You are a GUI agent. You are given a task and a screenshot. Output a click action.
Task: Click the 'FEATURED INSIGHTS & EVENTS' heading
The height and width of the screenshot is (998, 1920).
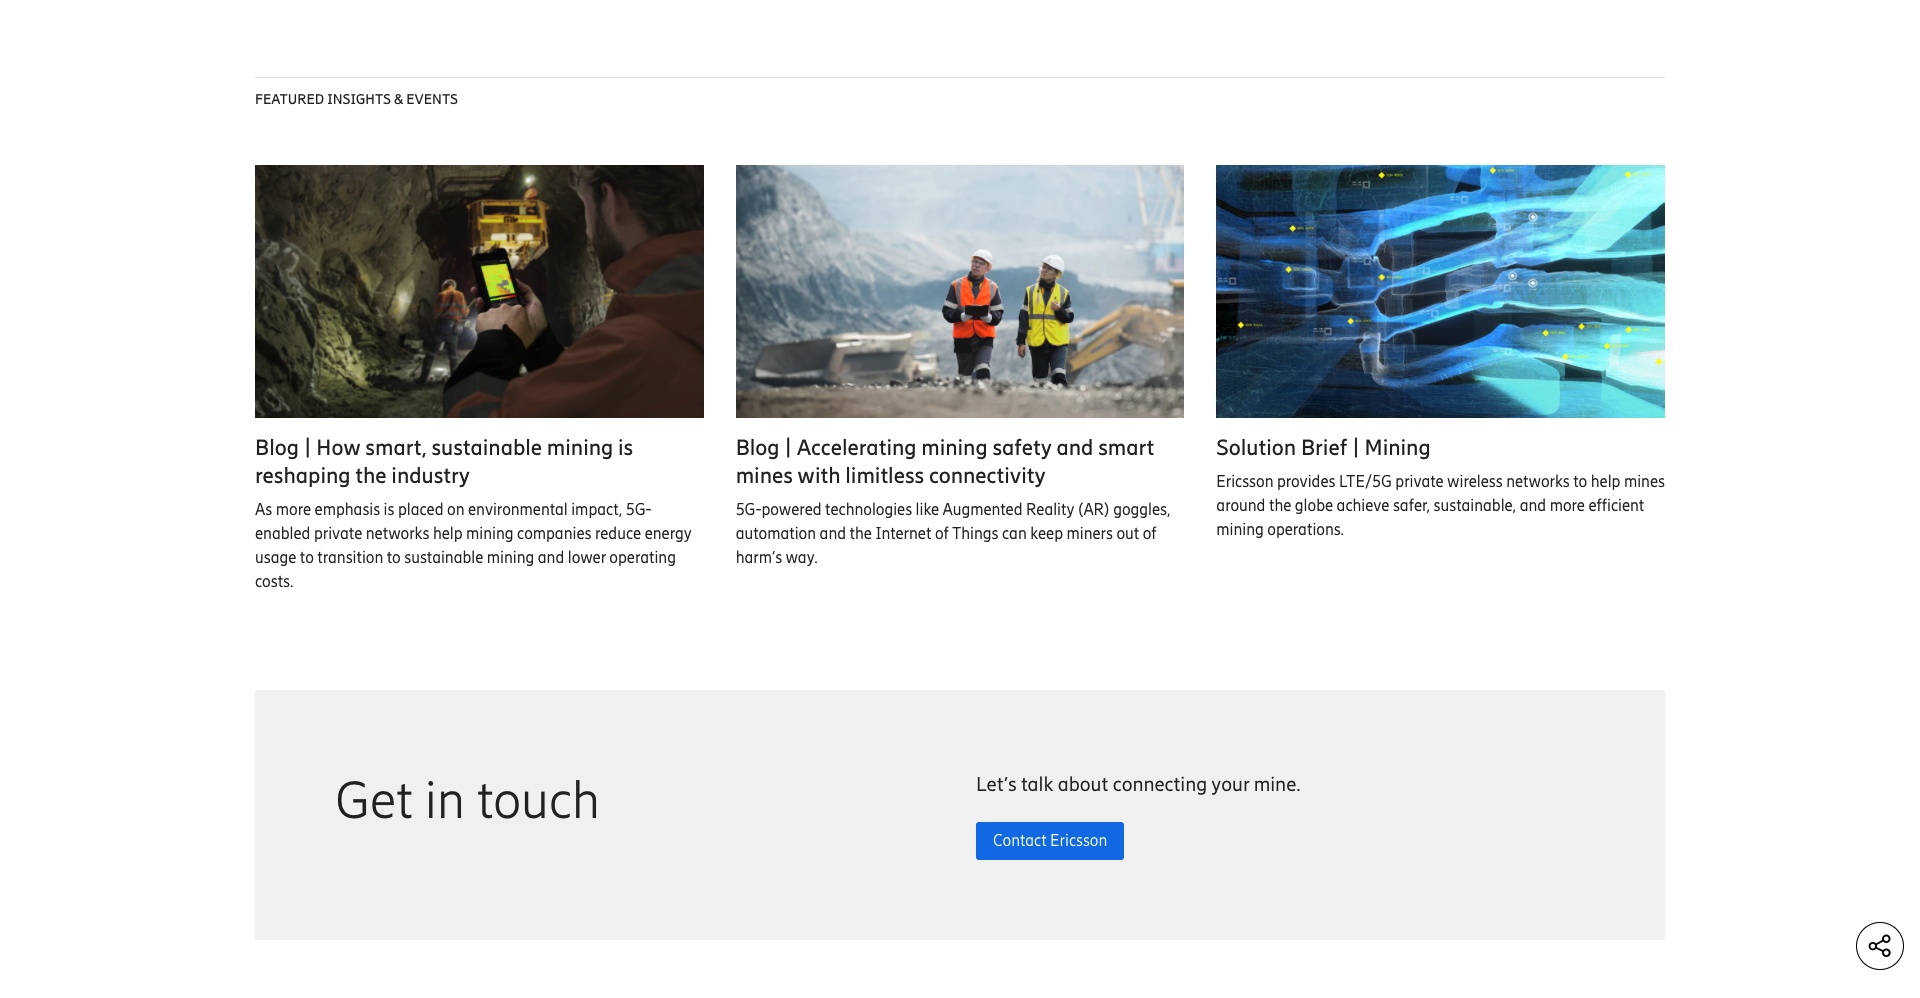[356, 99]
